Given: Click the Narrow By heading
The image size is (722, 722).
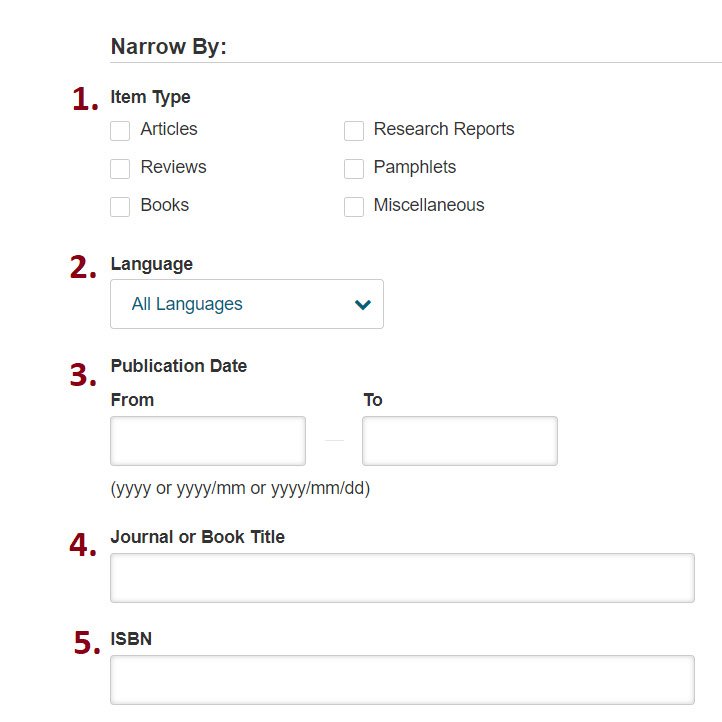Looking at the screenshot, I should point(169,47).
